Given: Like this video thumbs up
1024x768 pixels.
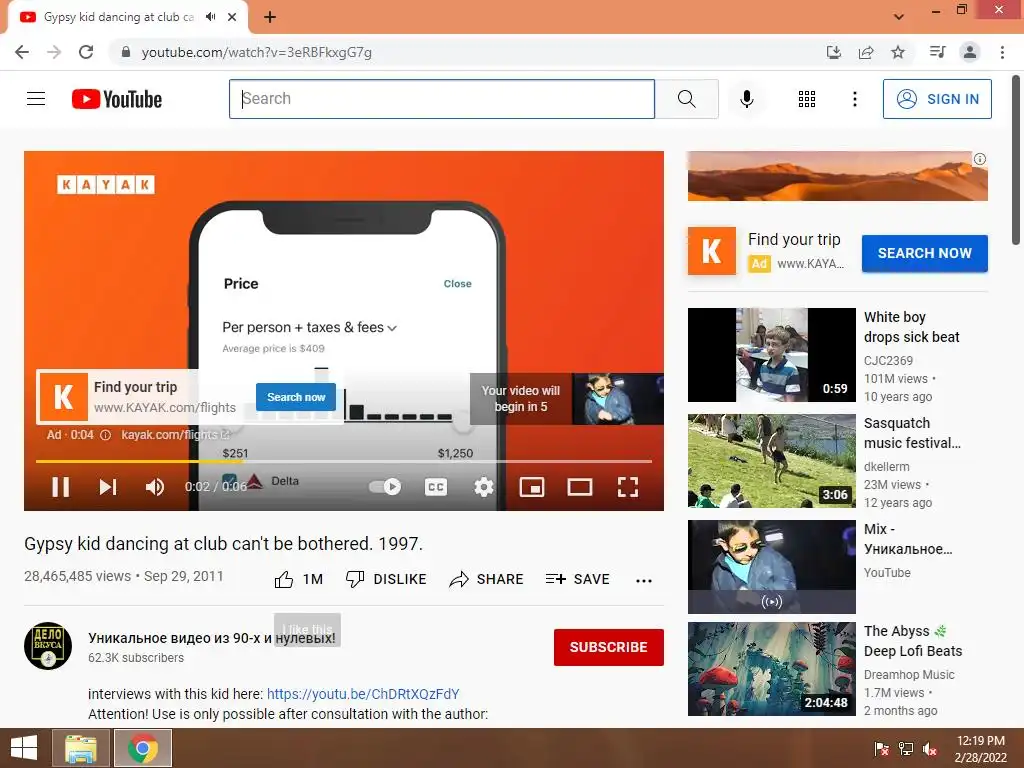Looking at the screenshot, I should coord(299,579).
